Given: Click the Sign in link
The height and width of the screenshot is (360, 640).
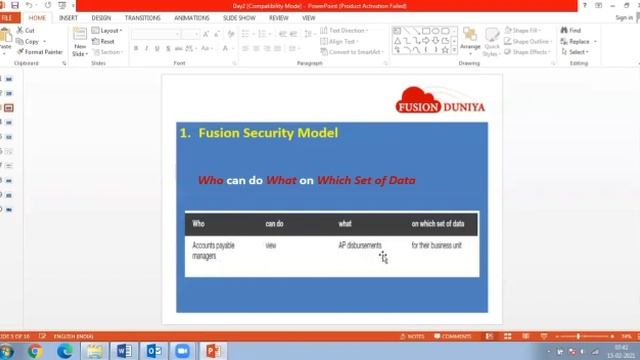Looking at the screenshot, I should click(624, 18).
